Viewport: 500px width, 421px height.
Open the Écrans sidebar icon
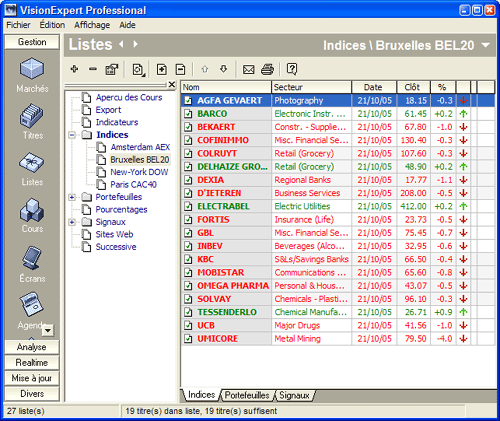pos(32,258)
